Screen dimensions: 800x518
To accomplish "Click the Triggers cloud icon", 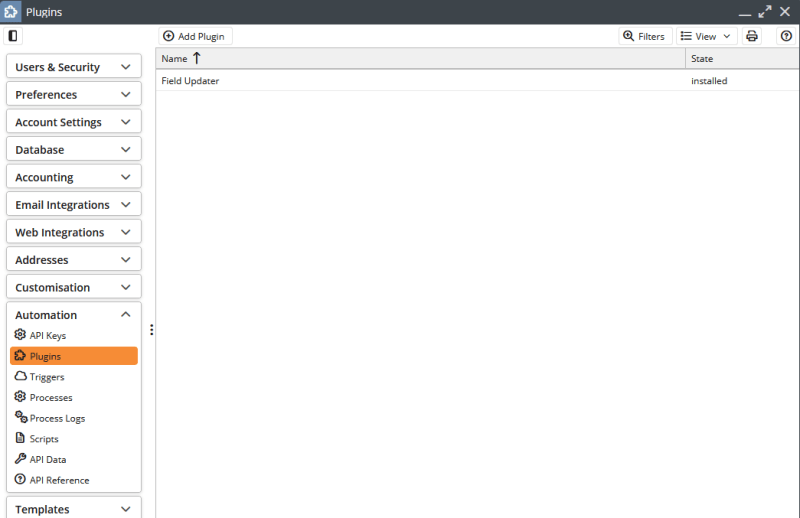I will [x=20, y=377].
